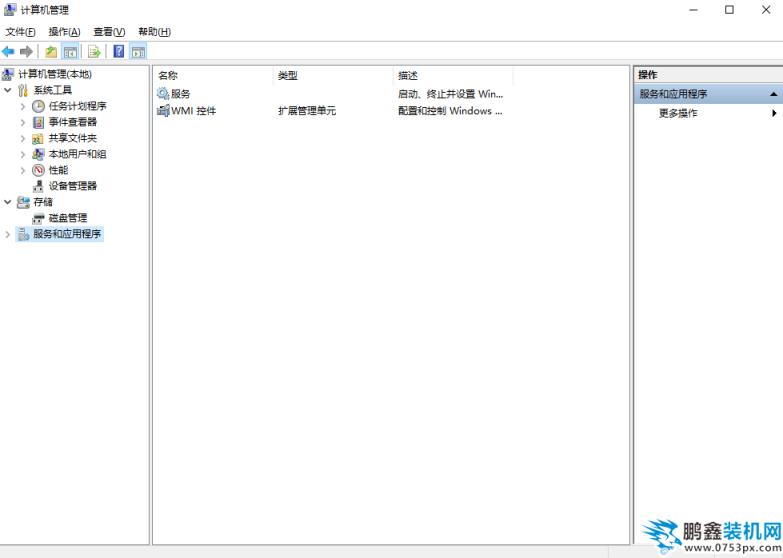The width and height of the screenshot is (783, 558).
Task: Click the Export list toolbar icon
Action: point(94,51)
